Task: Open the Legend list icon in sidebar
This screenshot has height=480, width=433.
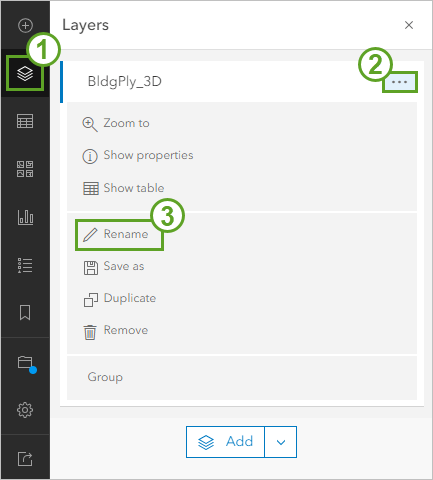Action: (25, 265)
